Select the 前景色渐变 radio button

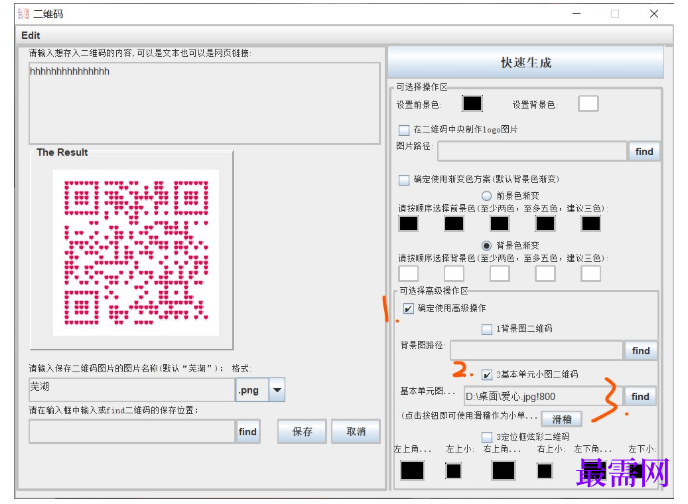[x=487, y=196]
